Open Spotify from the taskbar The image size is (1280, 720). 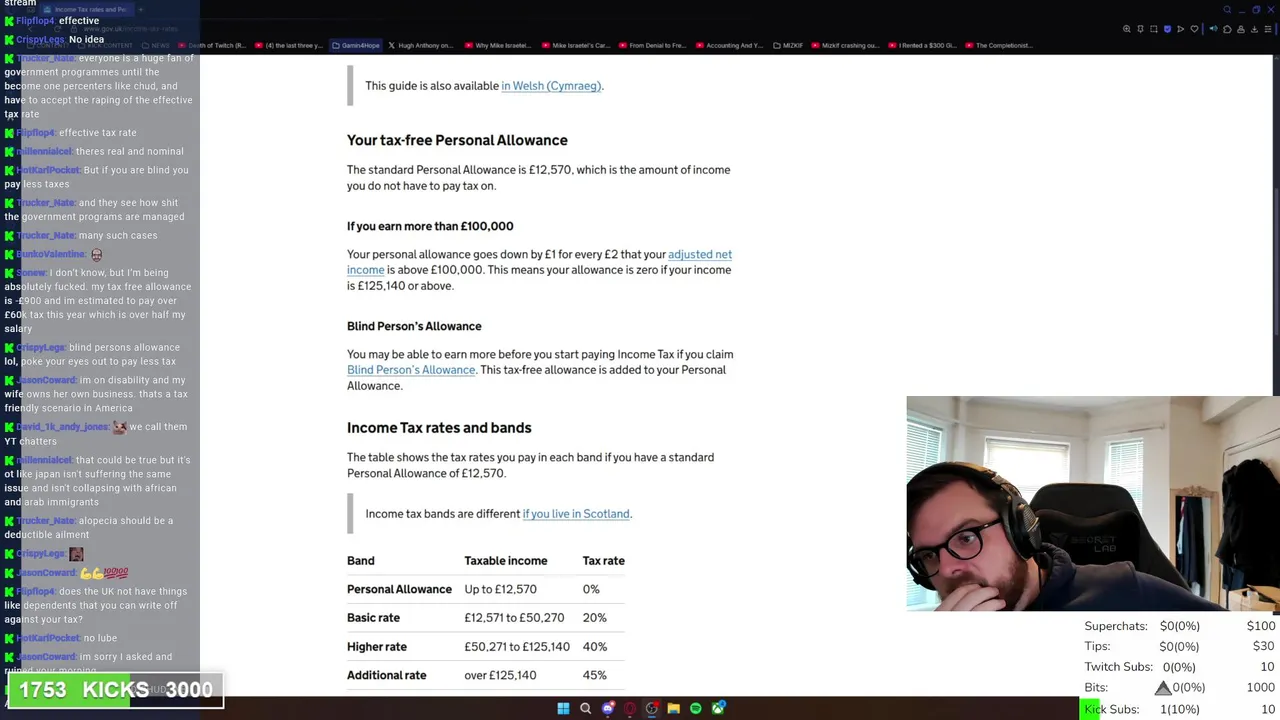pos(696,709)
